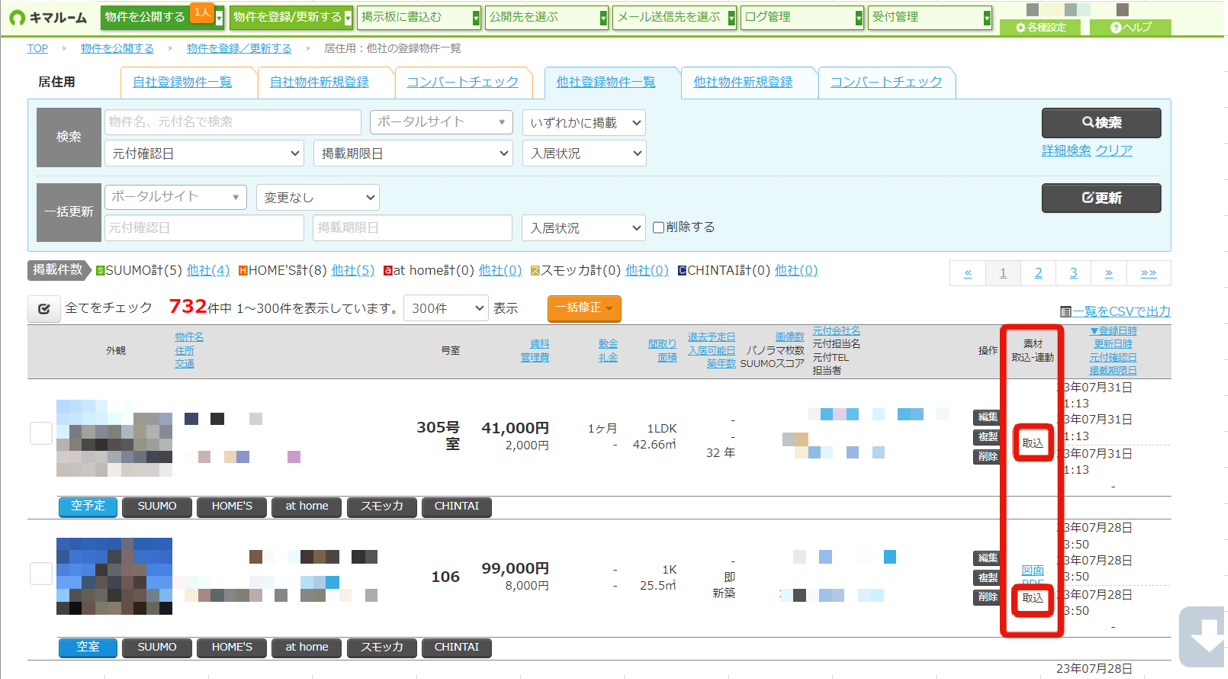Image resolution: width=1228 pixels, height=679 pixels.
Task: Open the 一括修正 orange dropdown button
Action: click(x=584, y=308)
